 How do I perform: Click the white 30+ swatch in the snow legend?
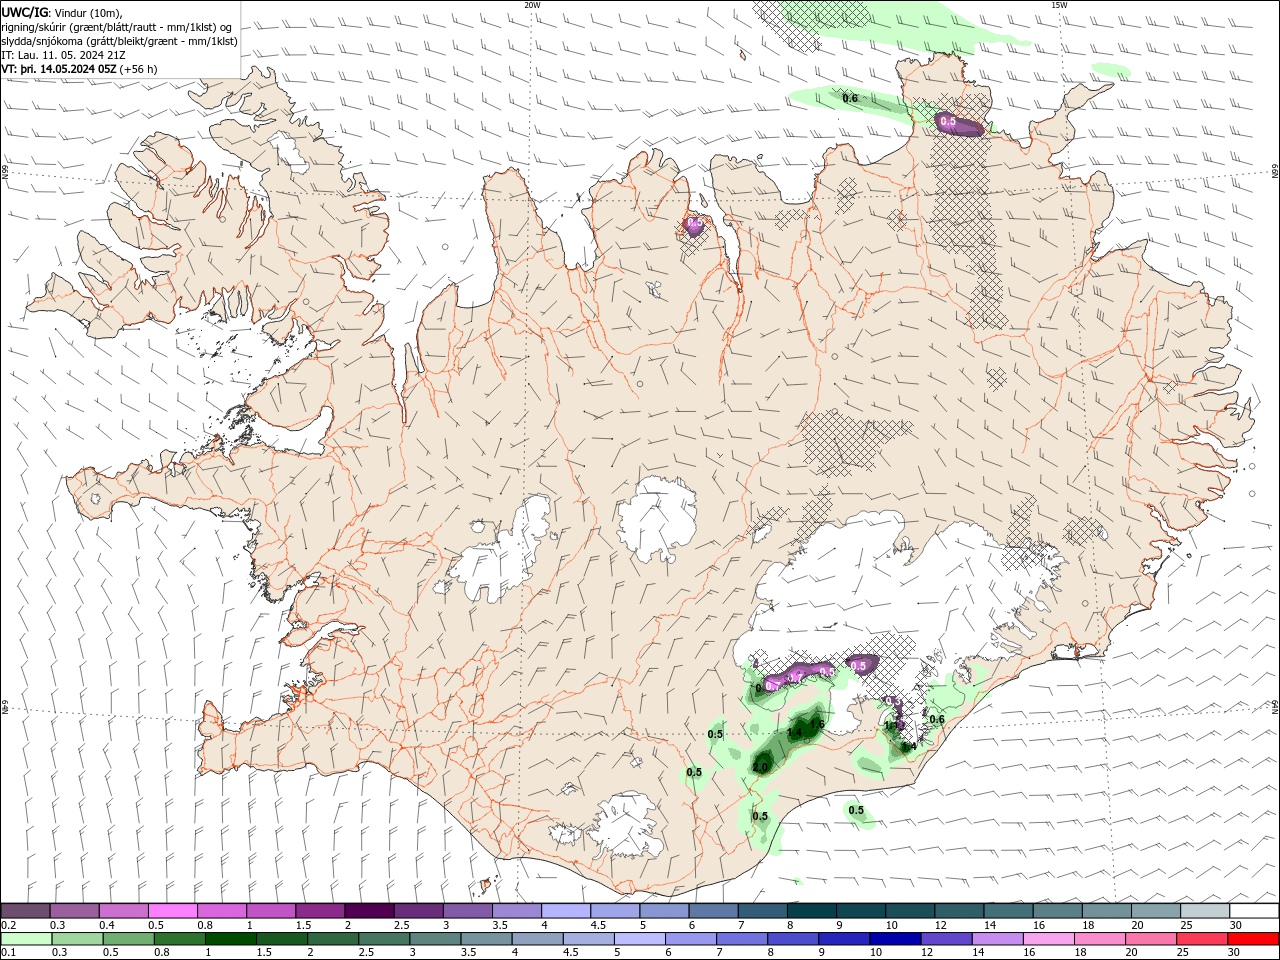click(x=1254, y=911)
